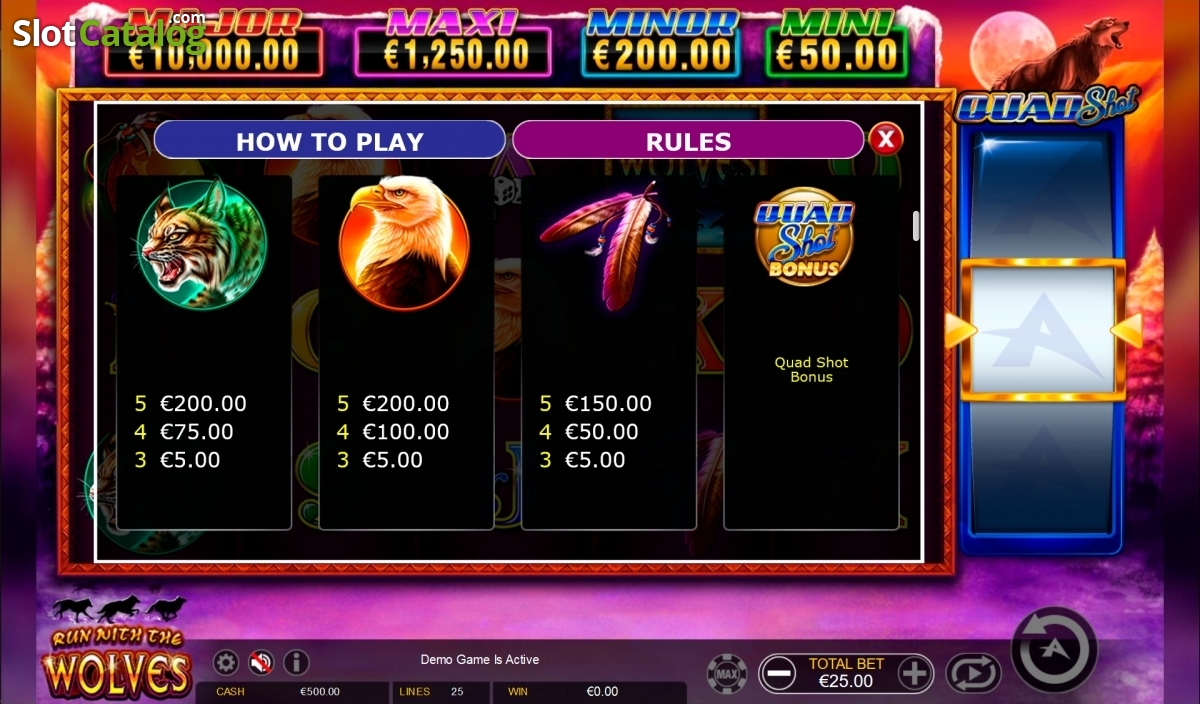
Task: Open the settings gear icon
Action: click(227, 662)
